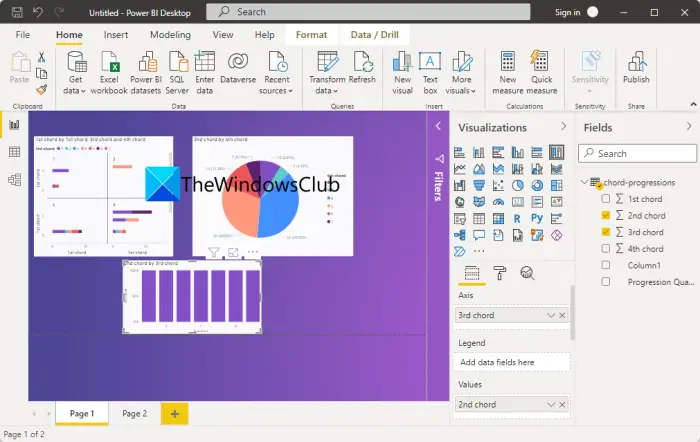Open the File menu
The image size is (700, 442).
23,35
